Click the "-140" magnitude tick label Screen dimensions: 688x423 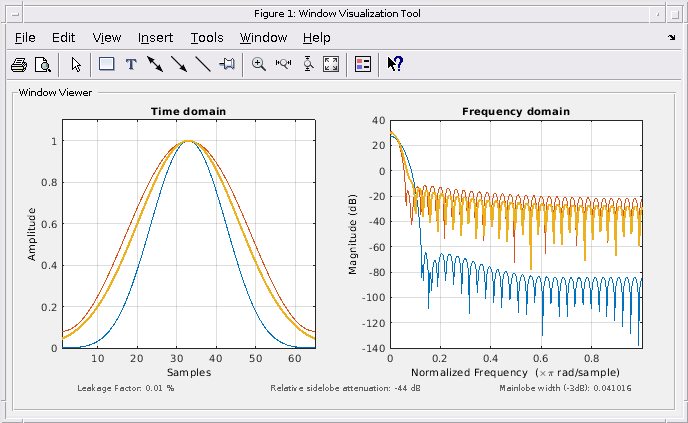pyautogui.click(x=373, y=348)
